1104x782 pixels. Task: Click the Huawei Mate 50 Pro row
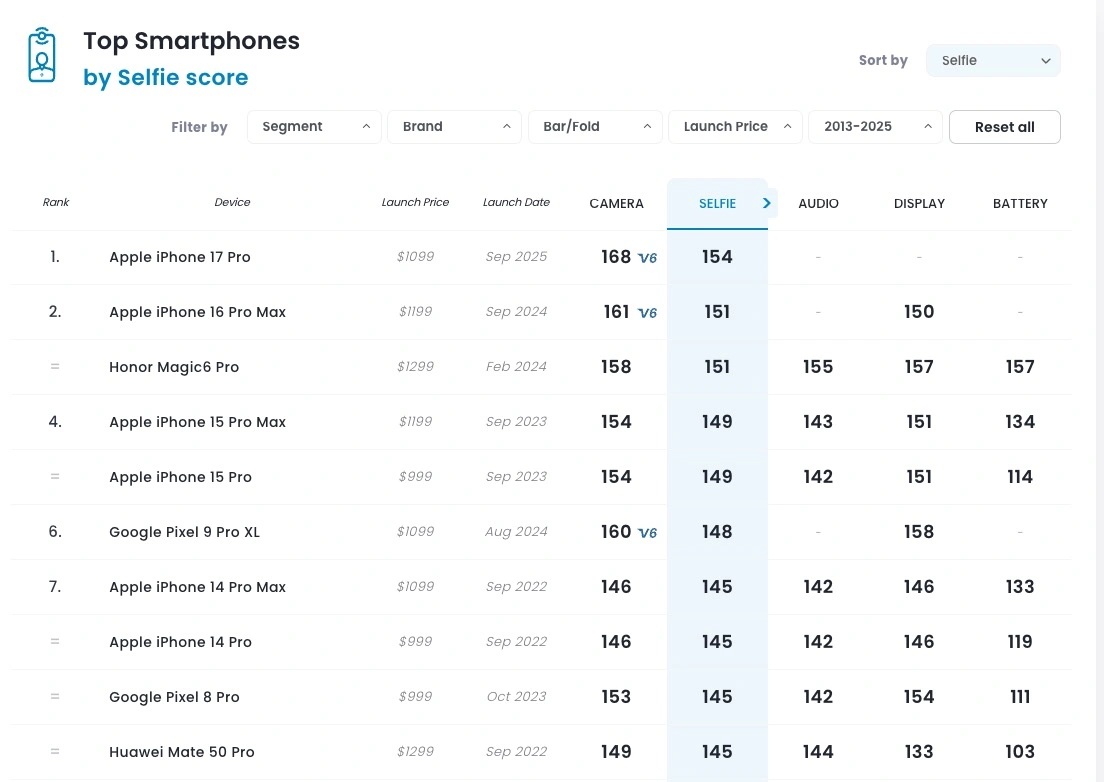[182, 752]
